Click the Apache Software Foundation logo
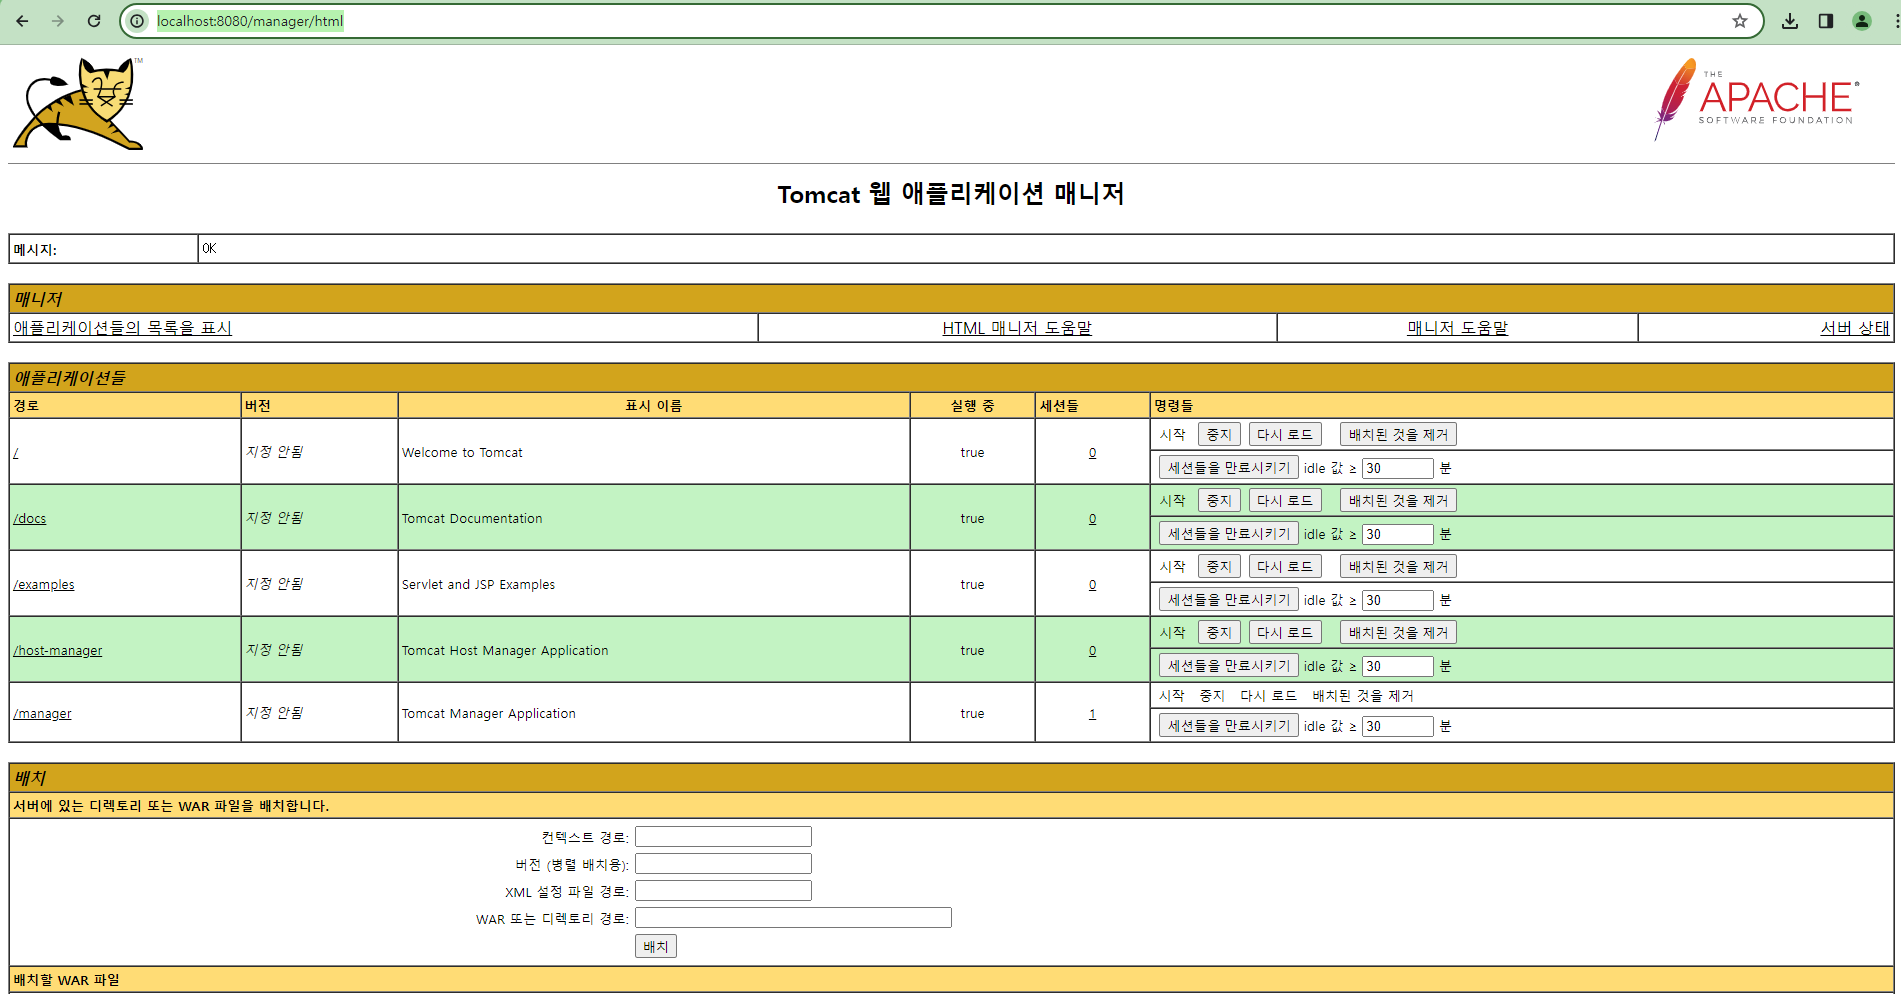 (1757, 99)
